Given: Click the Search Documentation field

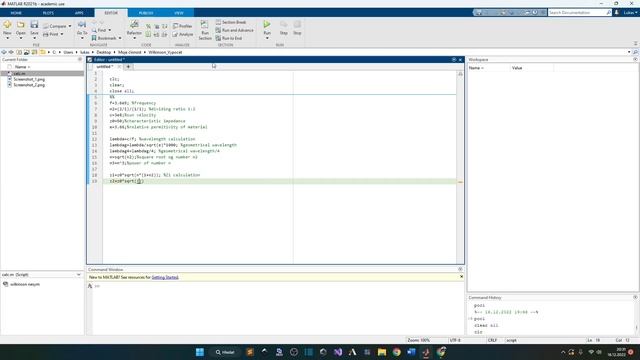Looking at the screenshot, I should 576,13.
